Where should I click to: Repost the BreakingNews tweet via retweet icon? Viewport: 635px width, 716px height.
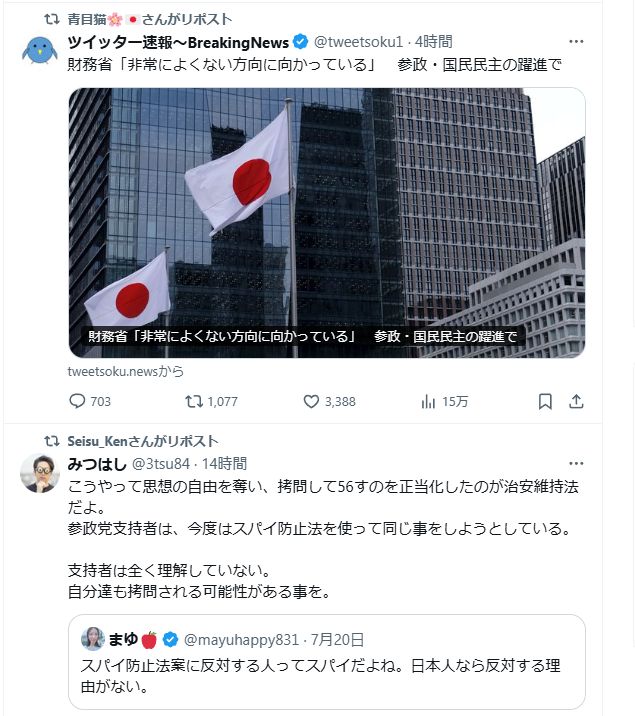coord(194,401)
